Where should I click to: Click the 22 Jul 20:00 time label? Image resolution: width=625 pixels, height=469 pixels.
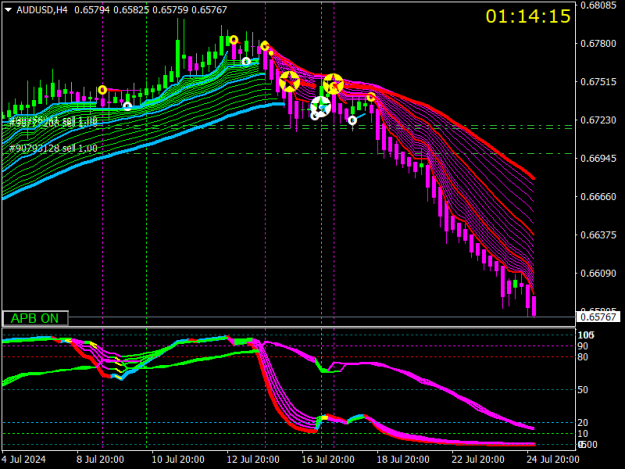[478, 459]
